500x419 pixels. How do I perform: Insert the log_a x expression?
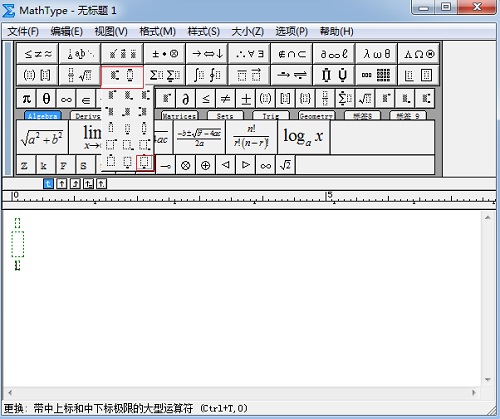(303, 137)
